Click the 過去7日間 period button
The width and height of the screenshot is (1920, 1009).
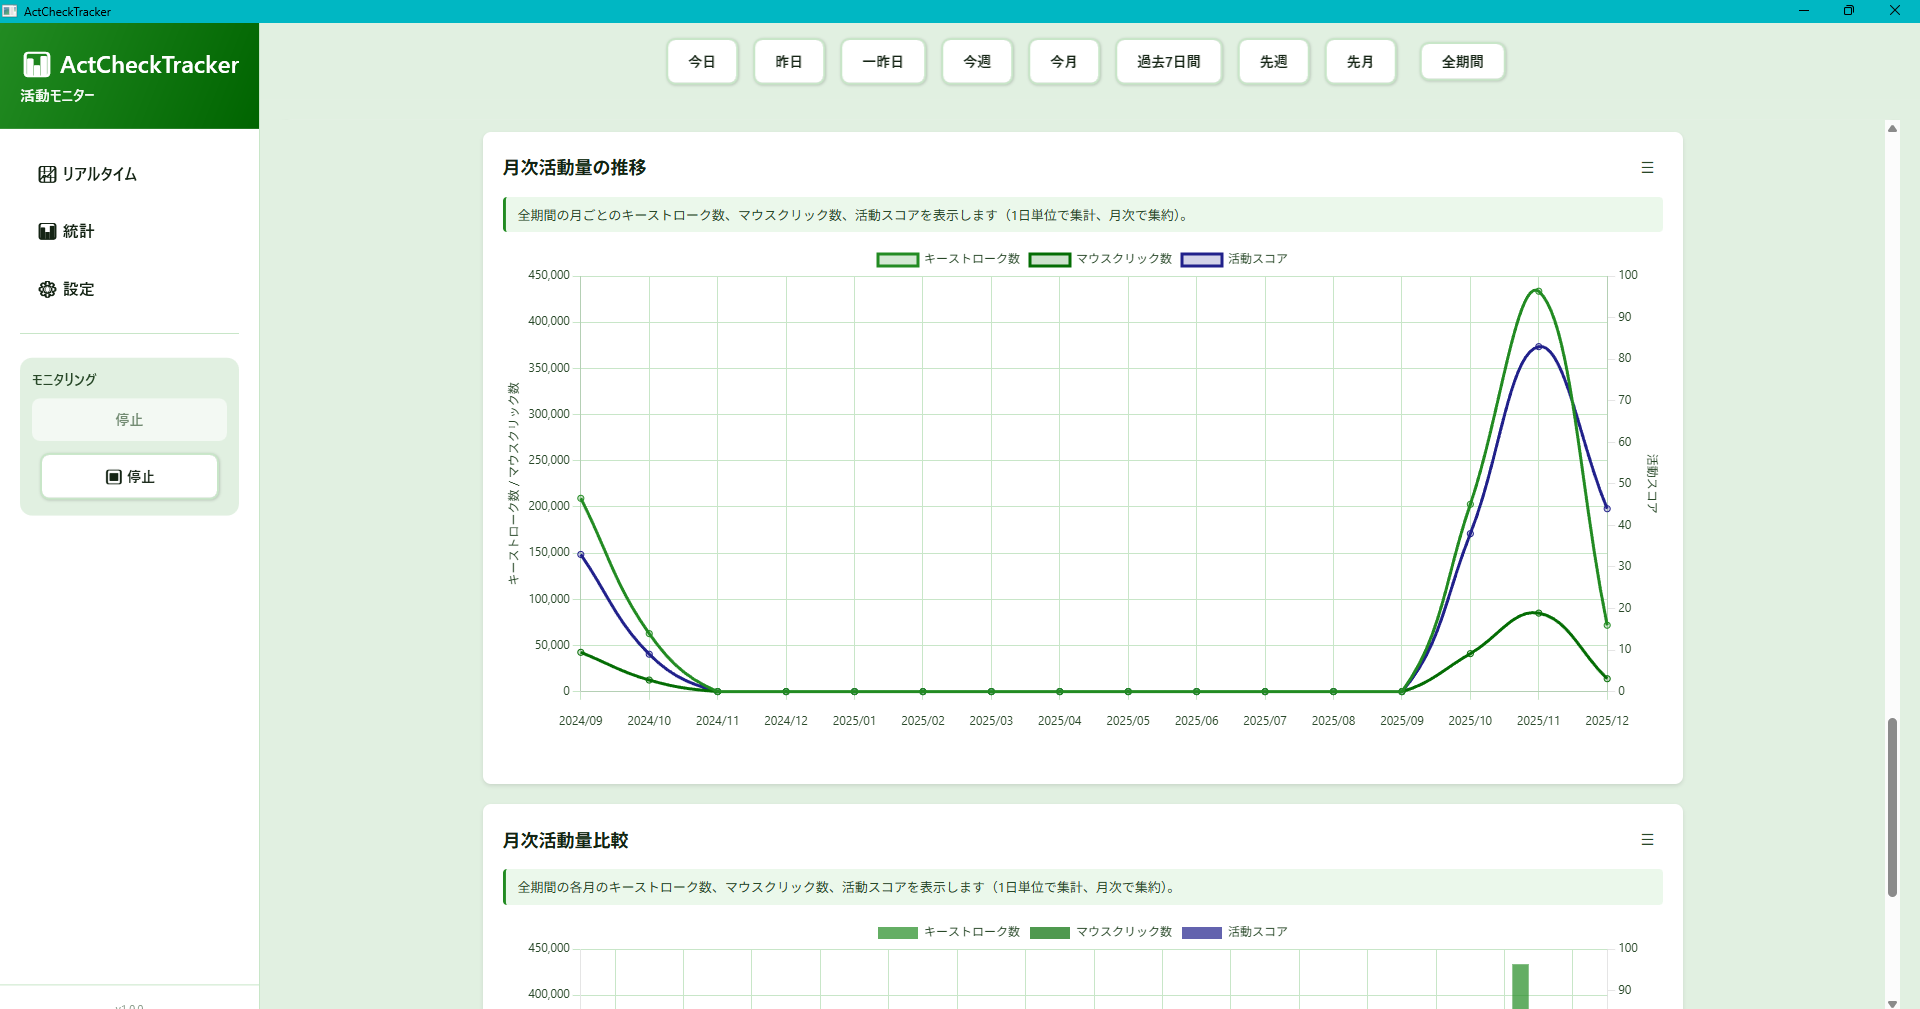tap(1169, 61)
